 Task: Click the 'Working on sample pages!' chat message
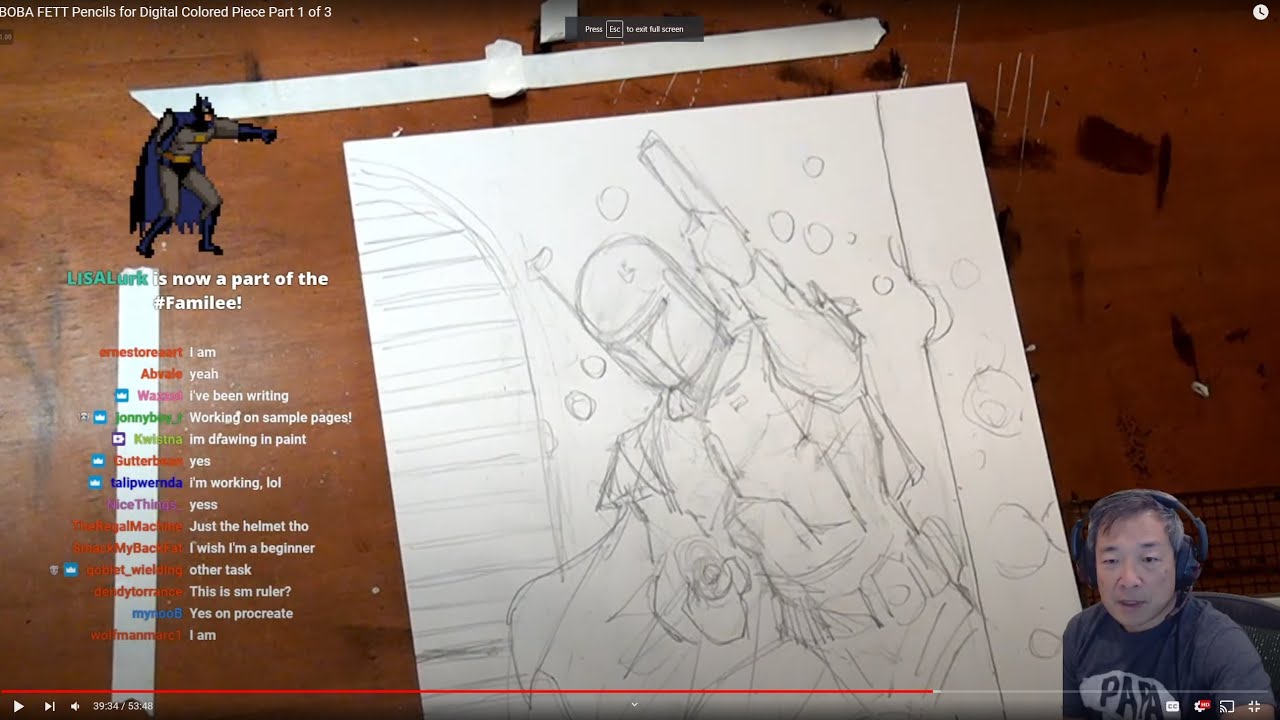(x=270, y=417)
